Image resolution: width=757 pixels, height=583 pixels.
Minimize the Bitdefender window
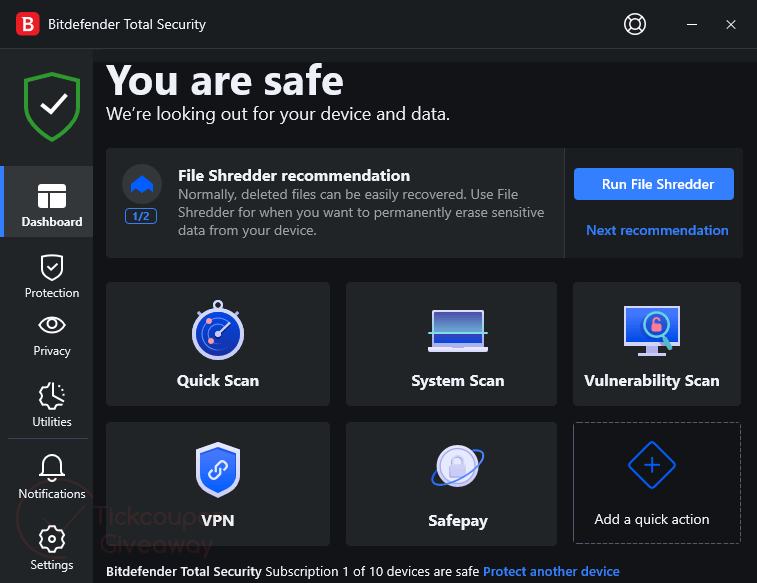(x=691, y=24)
